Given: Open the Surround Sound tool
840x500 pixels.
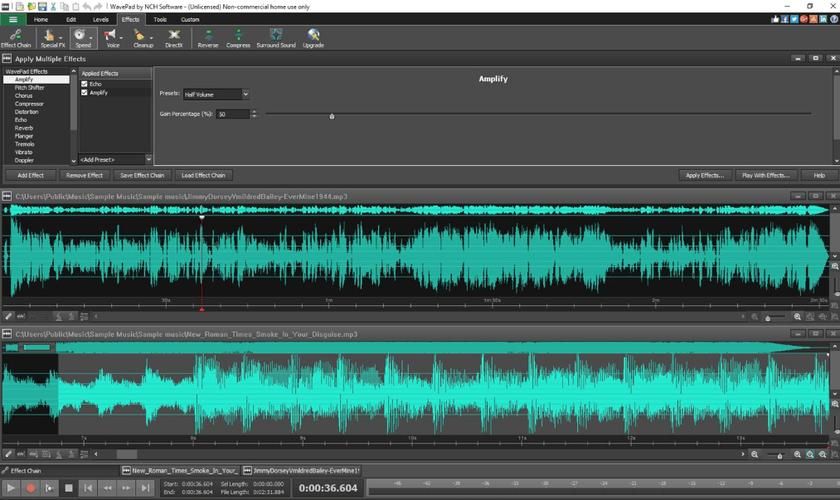Looking at the screenshot, I should [x=276, y=39].
